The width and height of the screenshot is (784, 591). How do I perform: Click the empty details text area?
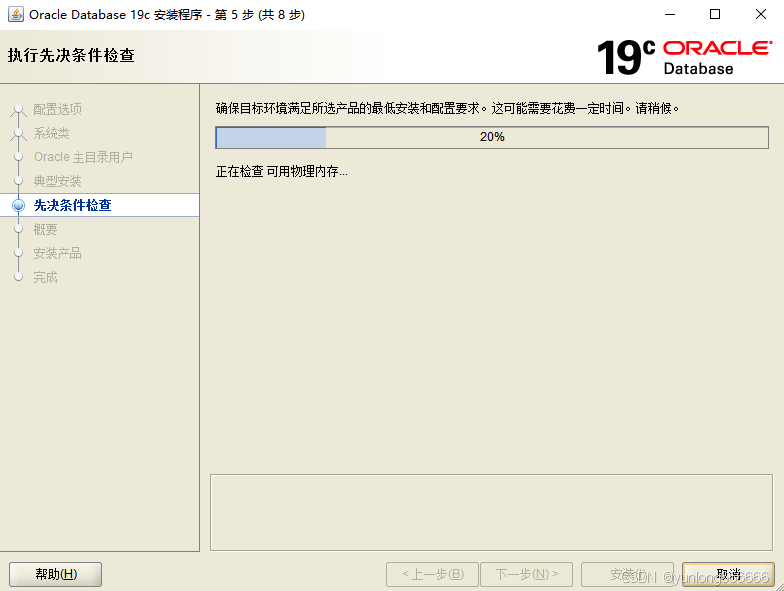492,512
